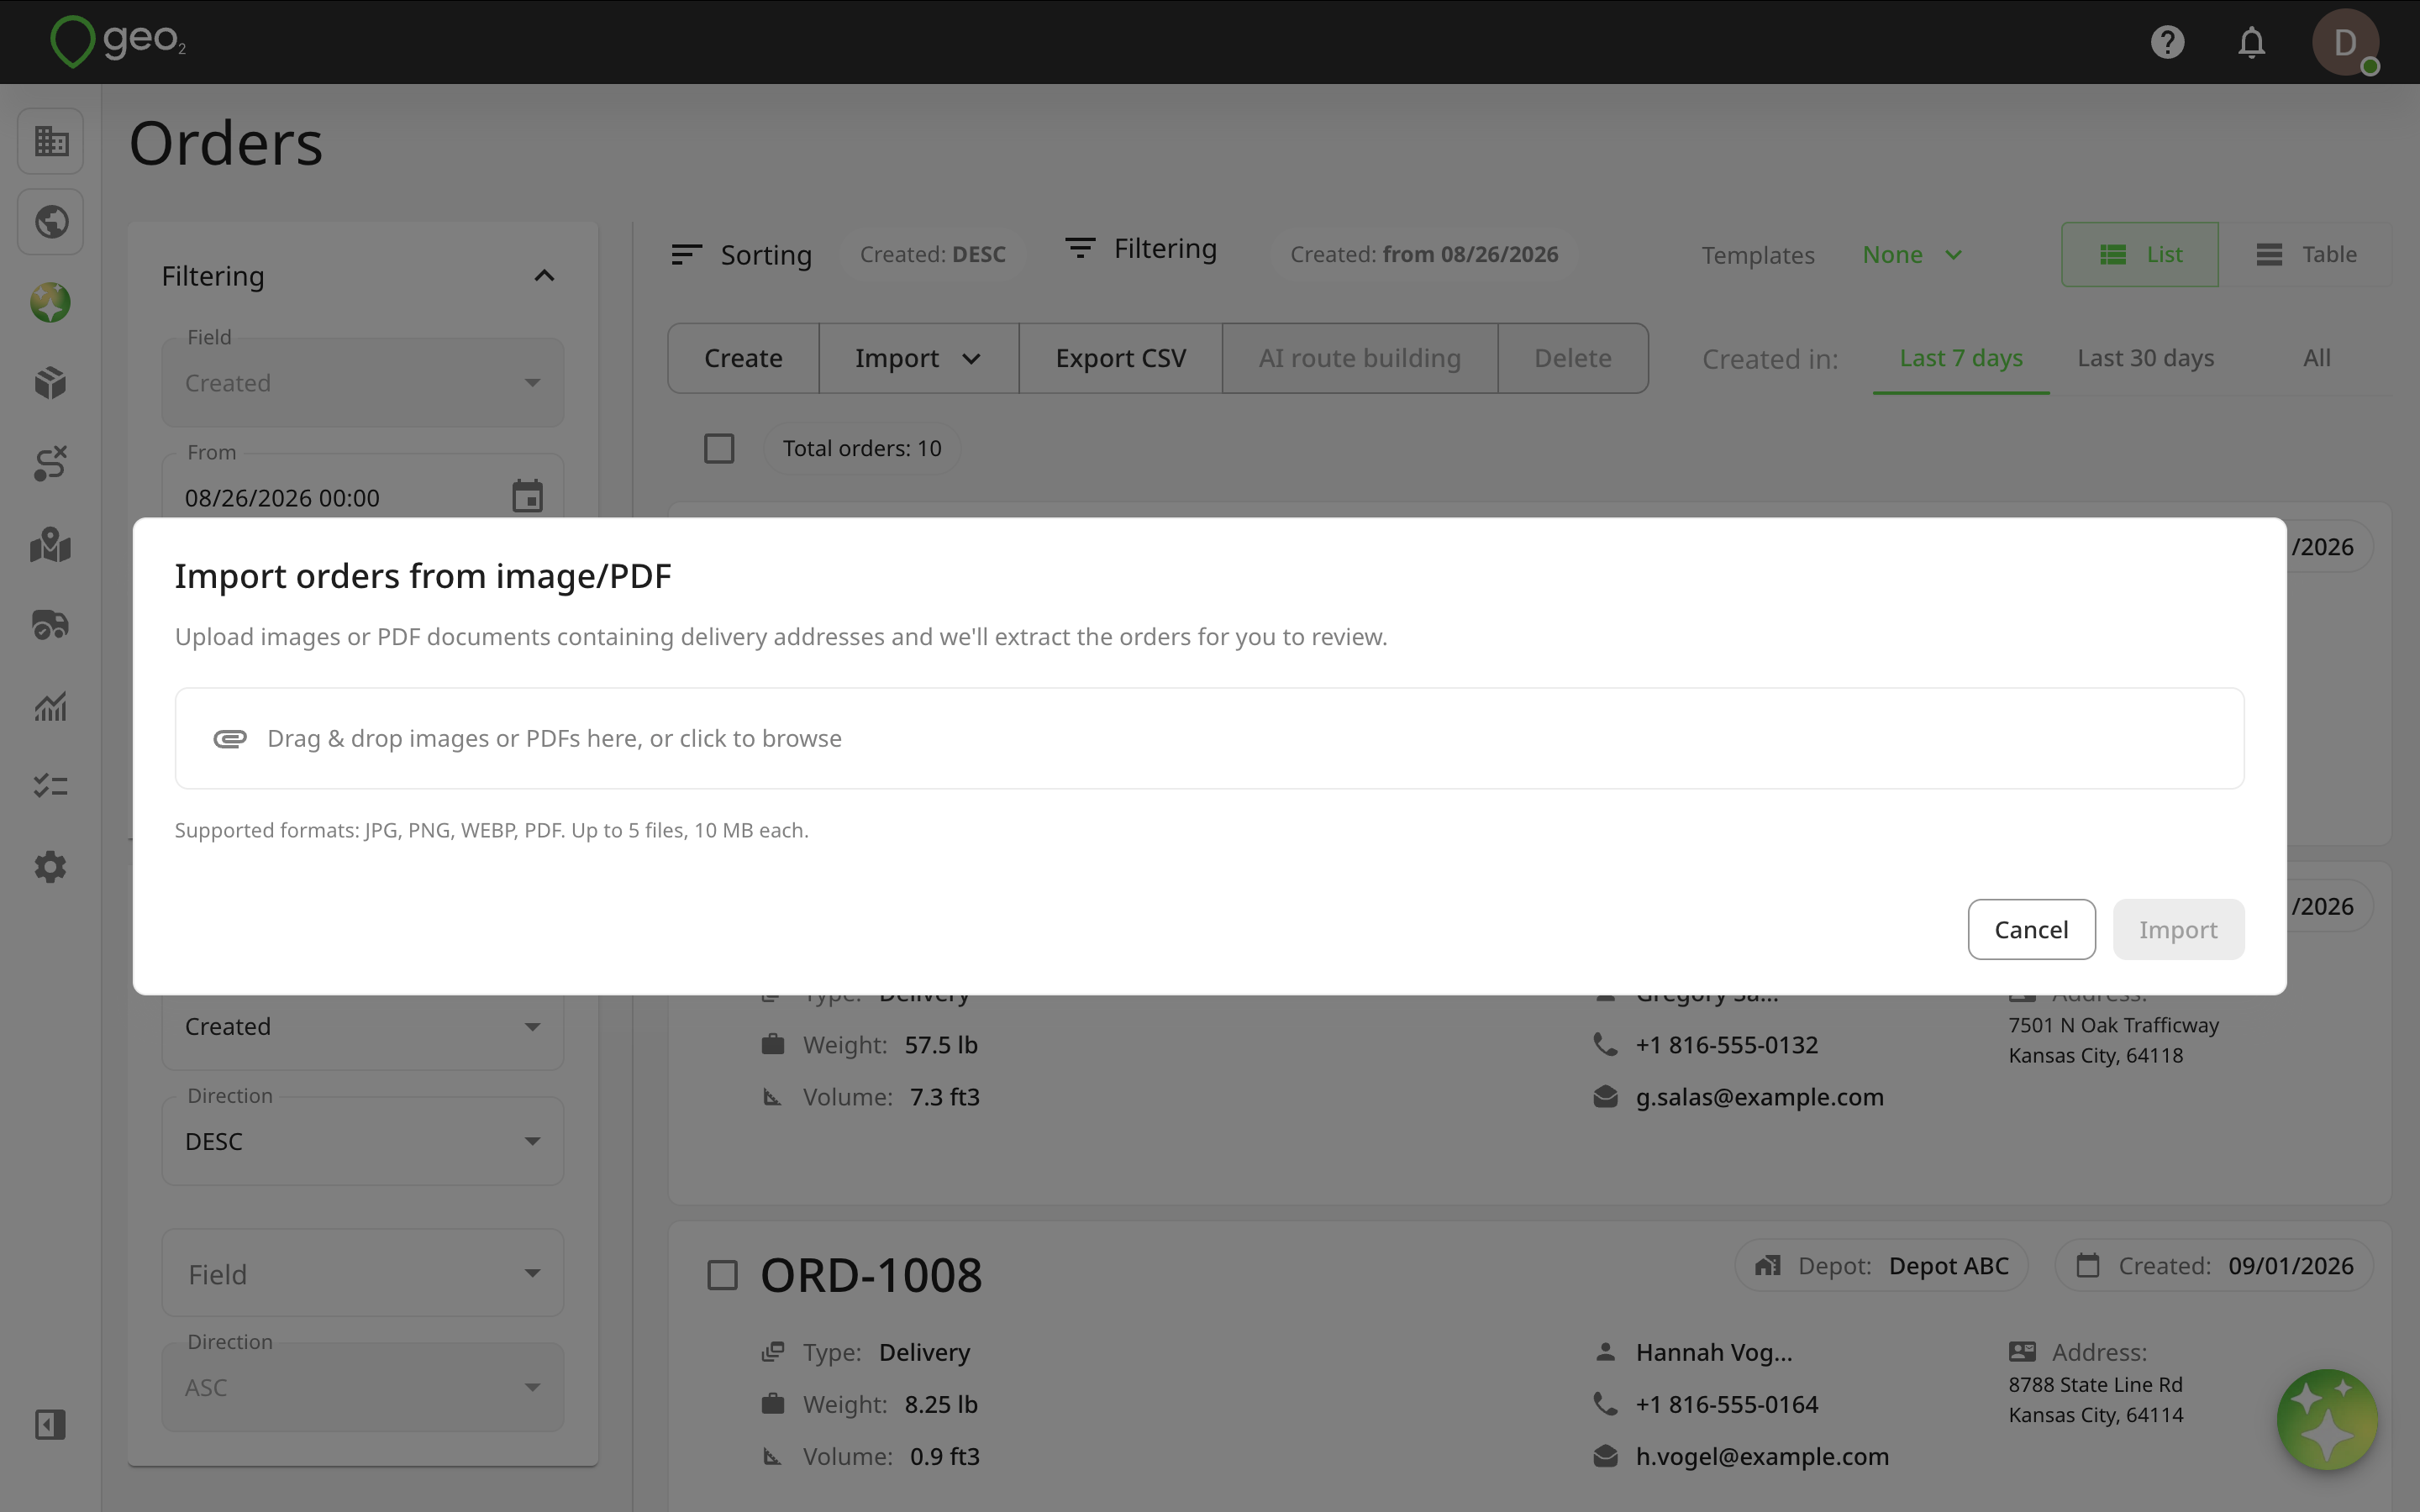2420x1512 pixels.
Task: Click Cancel in the import dialog
Action: pos(2031,929)
